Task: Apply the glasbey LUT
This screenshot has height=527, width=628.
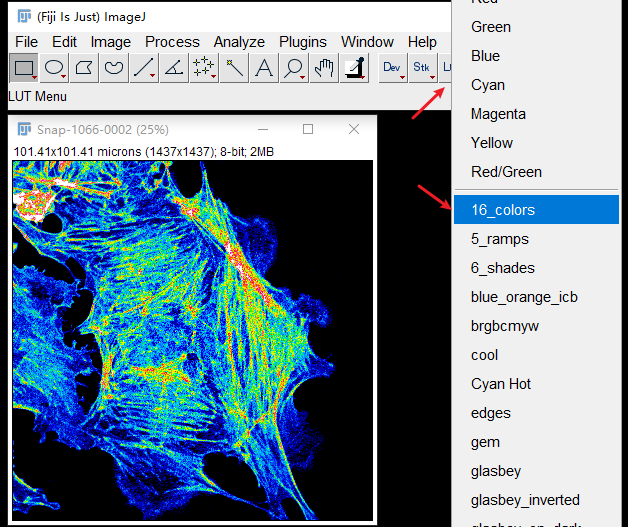Action: [x=536, y=471]
